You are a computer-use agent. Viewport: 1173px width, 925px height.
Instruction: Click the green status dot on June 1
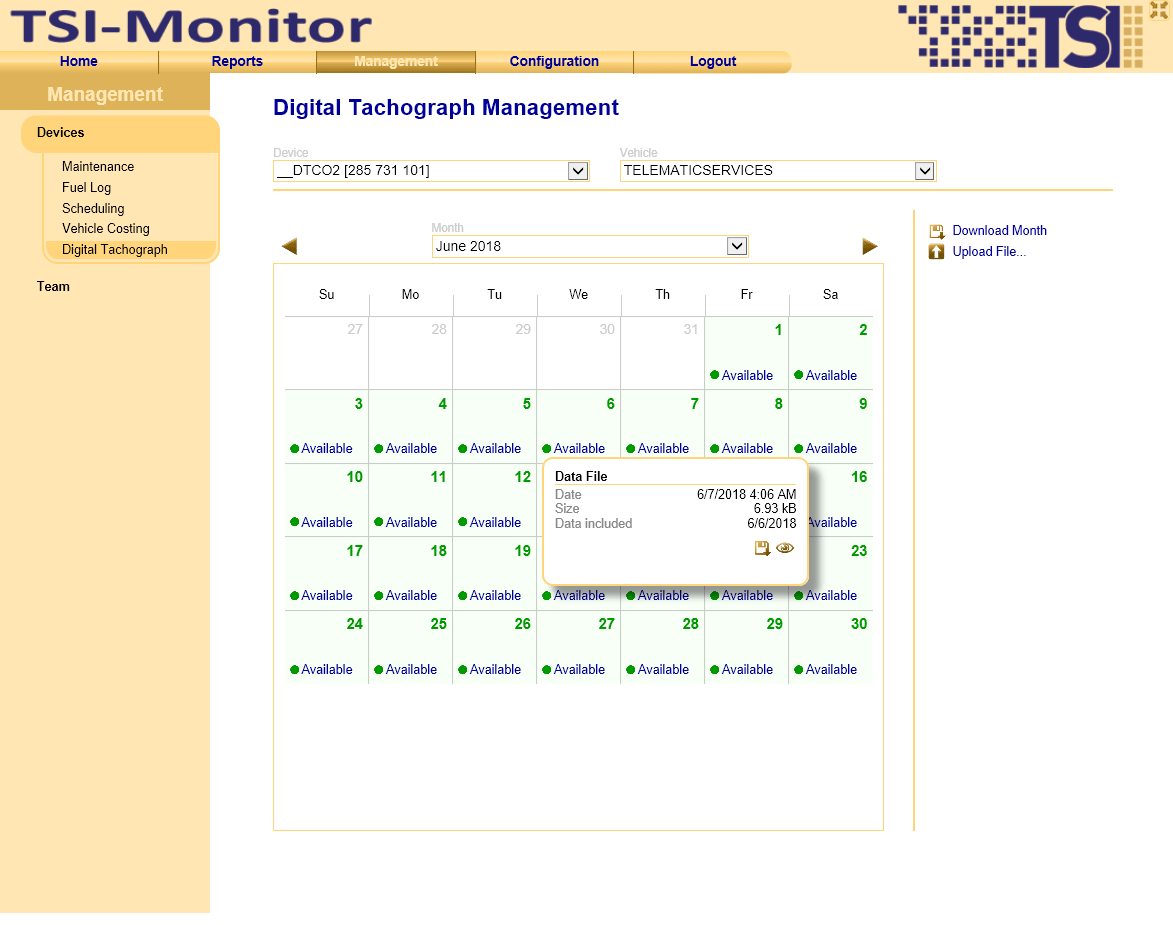point(714,375)
